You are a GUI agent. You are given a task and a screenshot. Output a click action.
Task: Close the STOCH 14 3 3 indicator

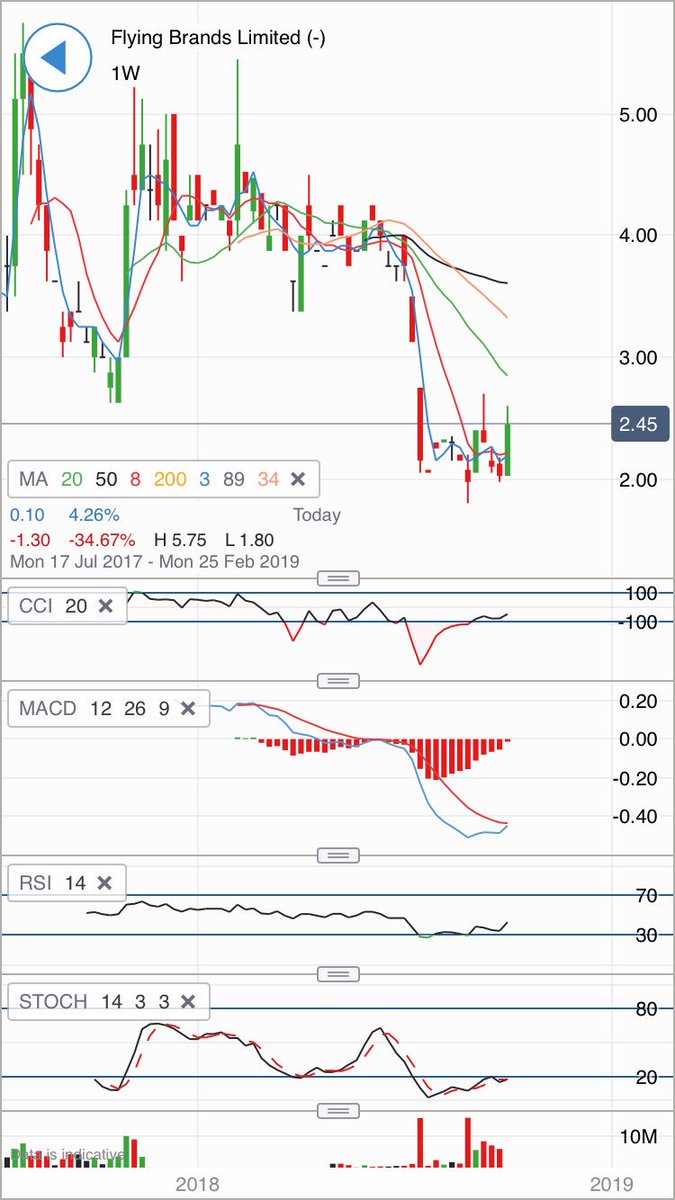point(187,1000)
